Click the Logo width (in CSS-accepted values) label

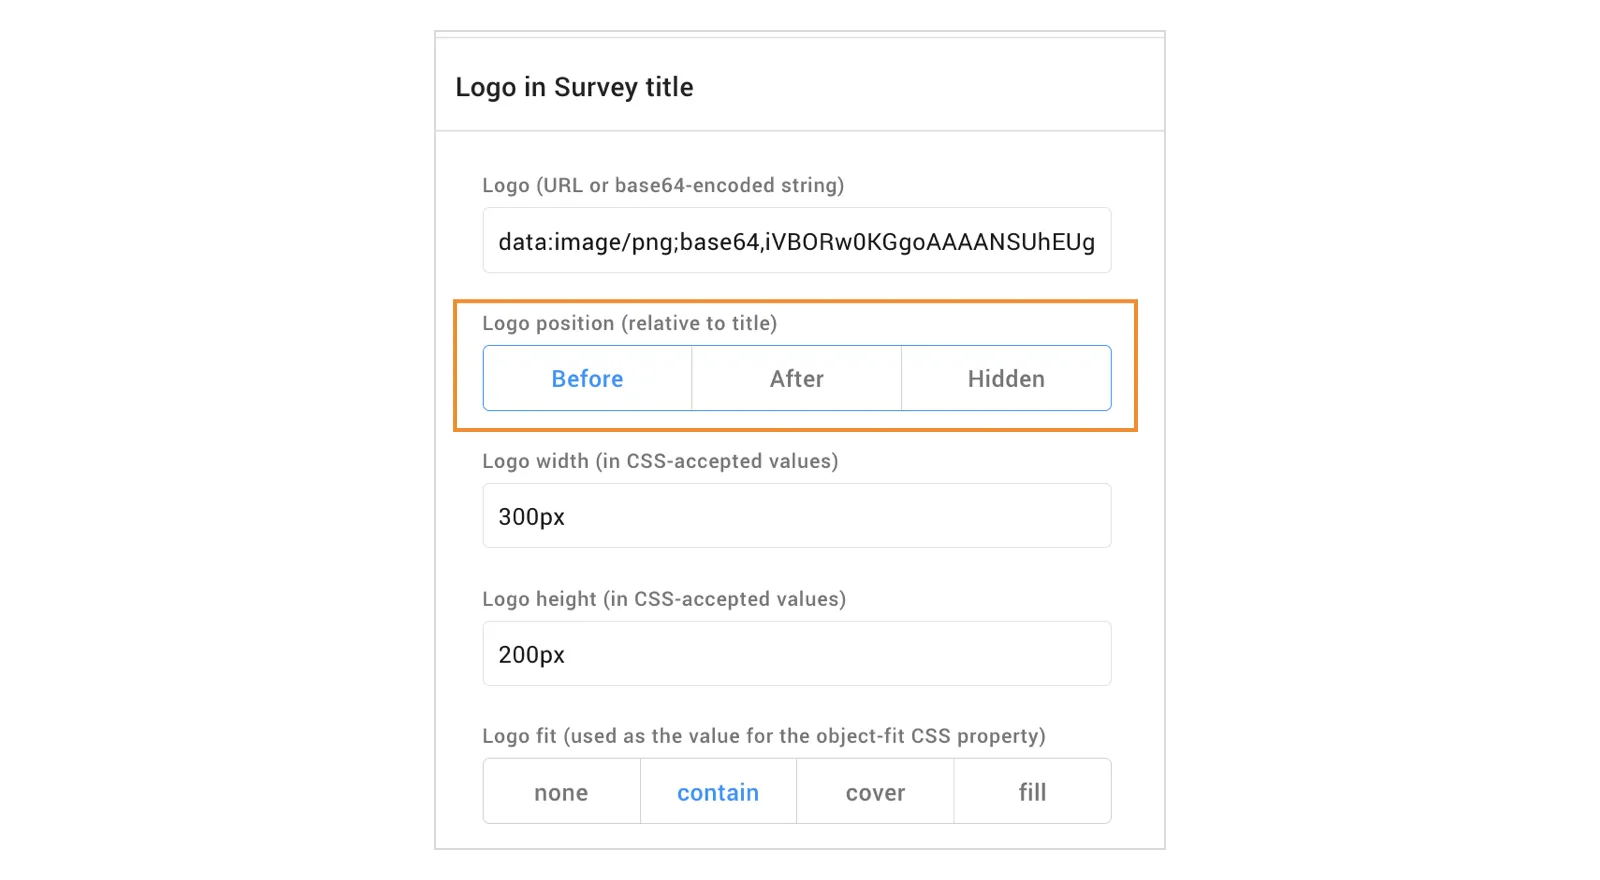pyautogui.click(x=660, y=461)
